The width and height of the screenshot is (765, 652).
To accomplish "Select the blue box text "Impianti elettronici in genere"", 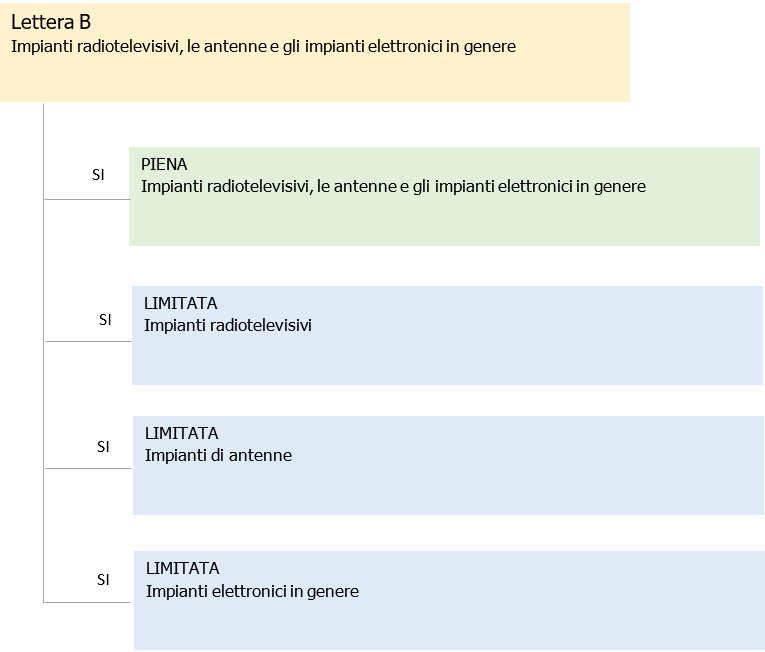I will tap(252, 591).
